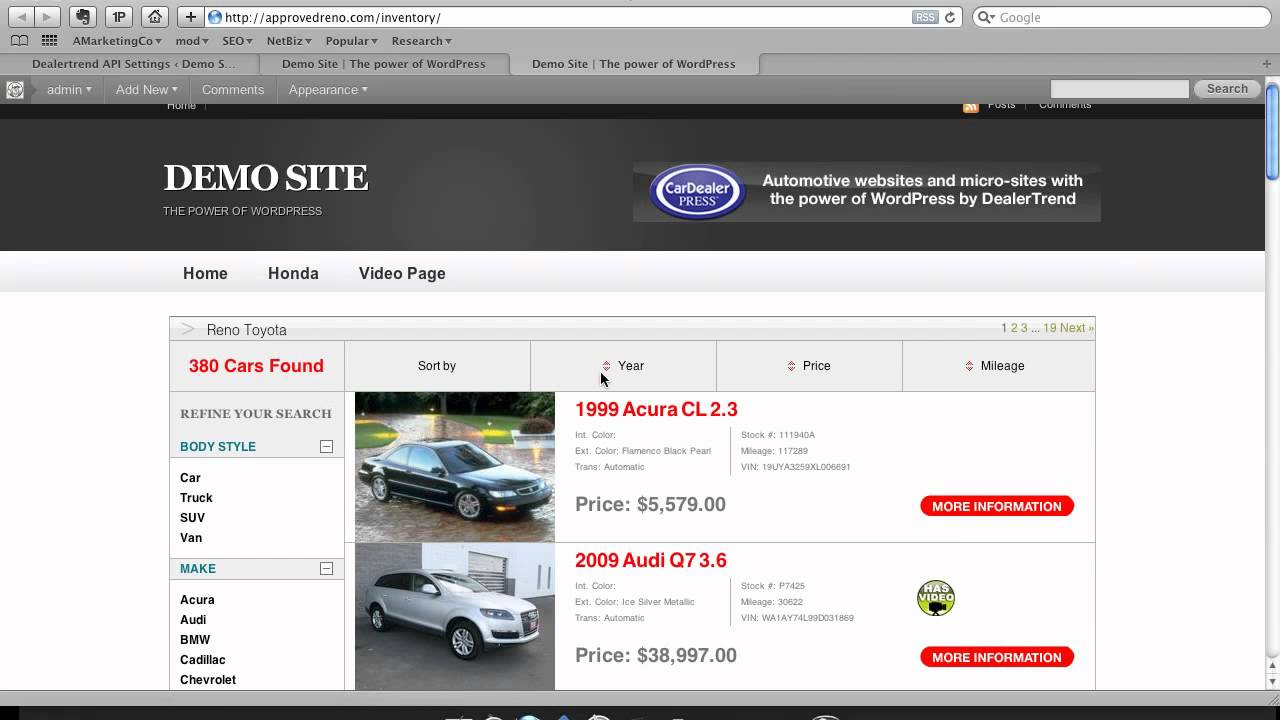This screenshot has height=720, width=1280.
Task: Open the SEO bookmarks folder
Action: pyautogui.click(x=237, y=41)
